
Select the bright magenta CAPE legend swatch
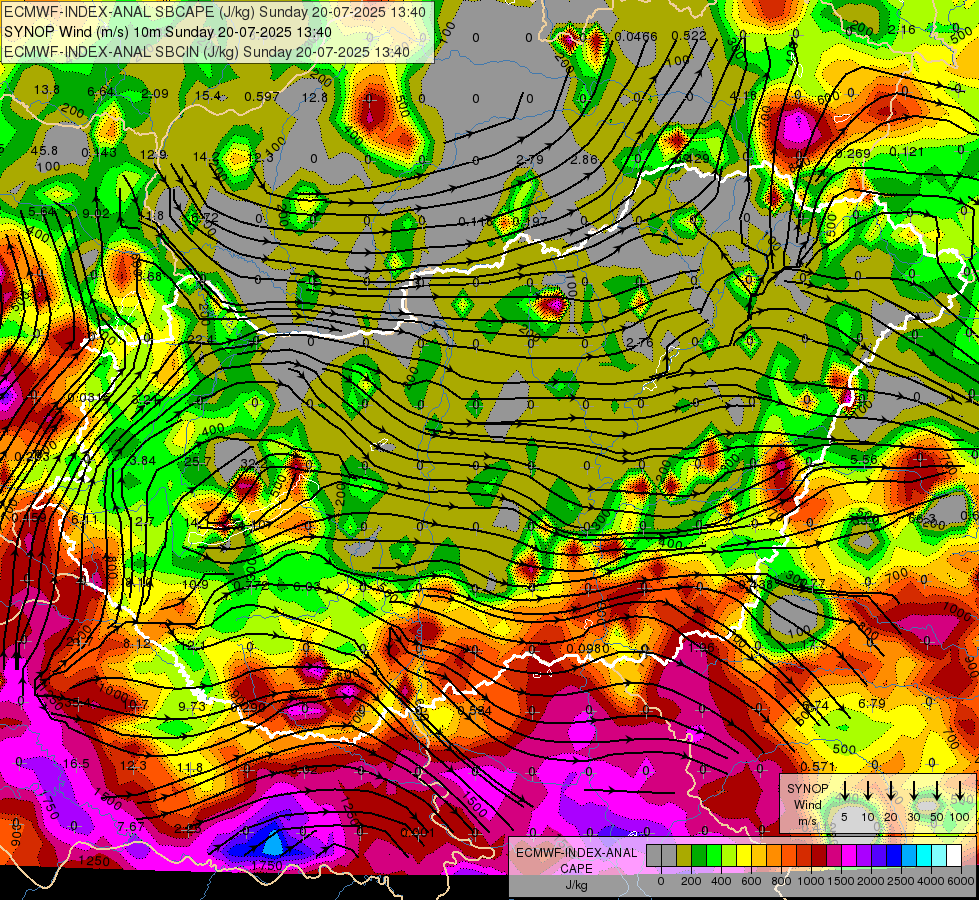pyautogui.click(x=850, y=856)
